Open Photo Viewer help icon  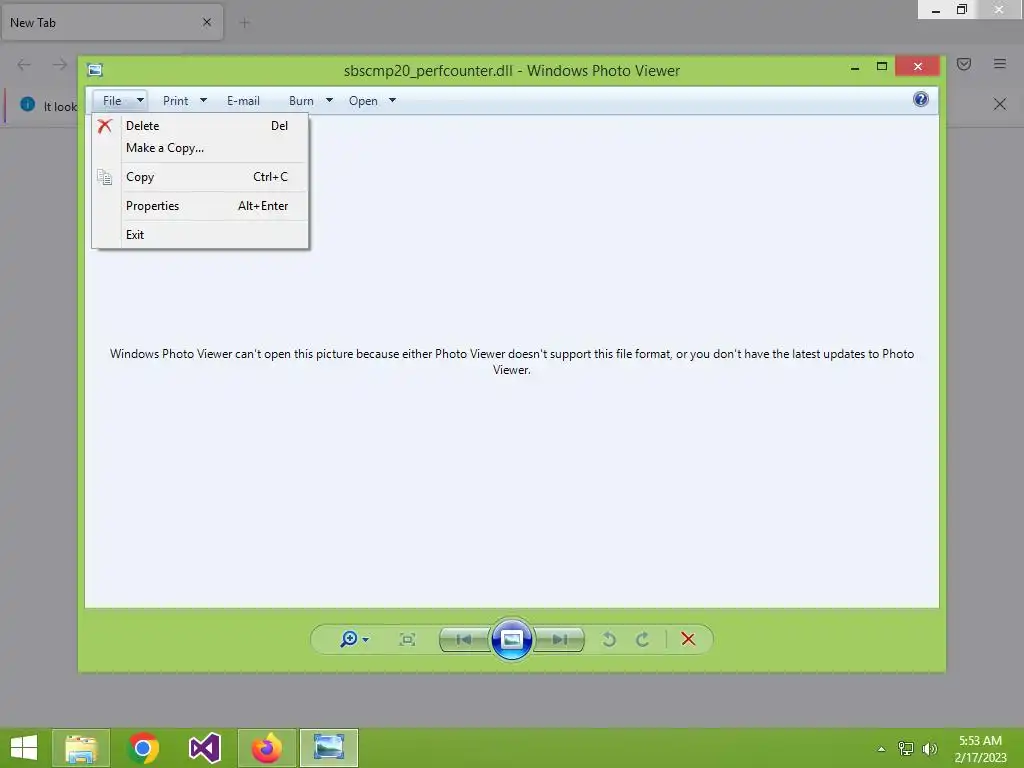pos(921,99)
